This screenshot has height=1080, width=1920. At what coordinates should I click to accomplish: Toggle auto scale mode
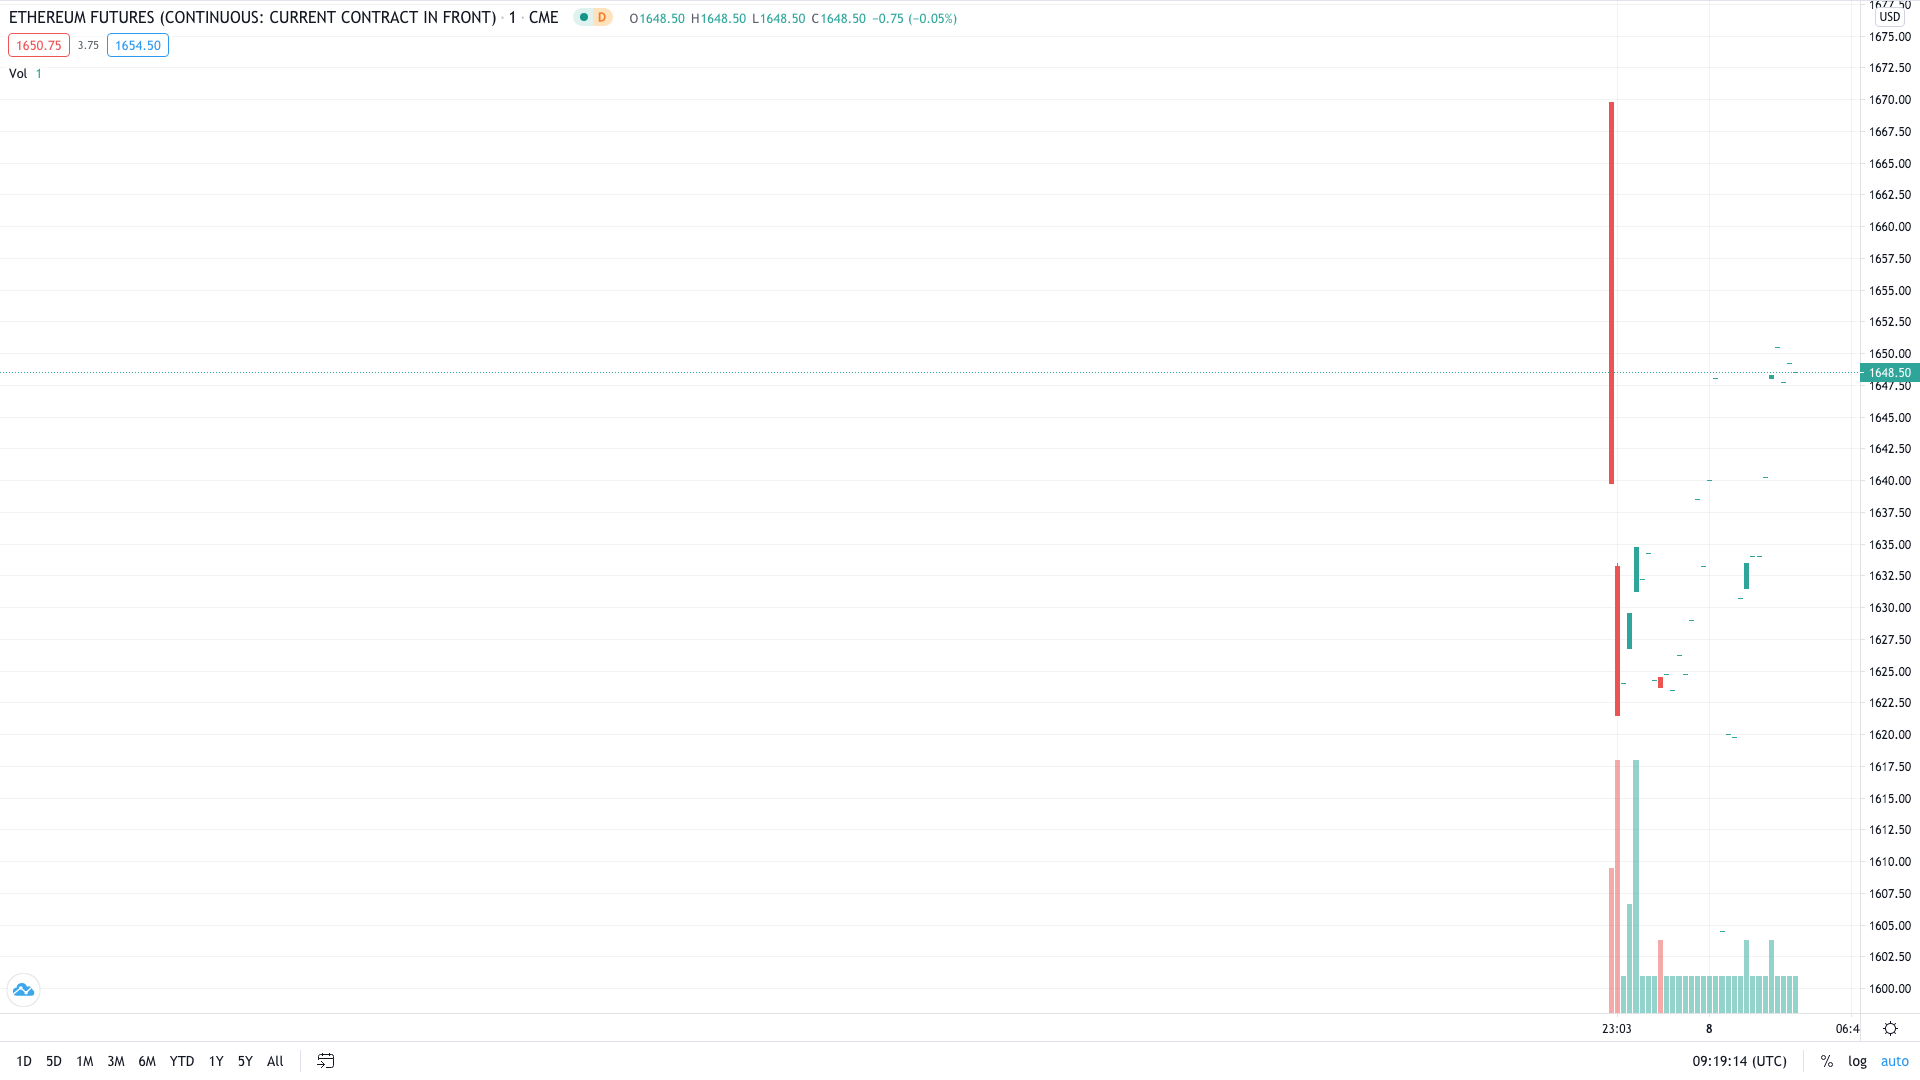[1894, 1061]
